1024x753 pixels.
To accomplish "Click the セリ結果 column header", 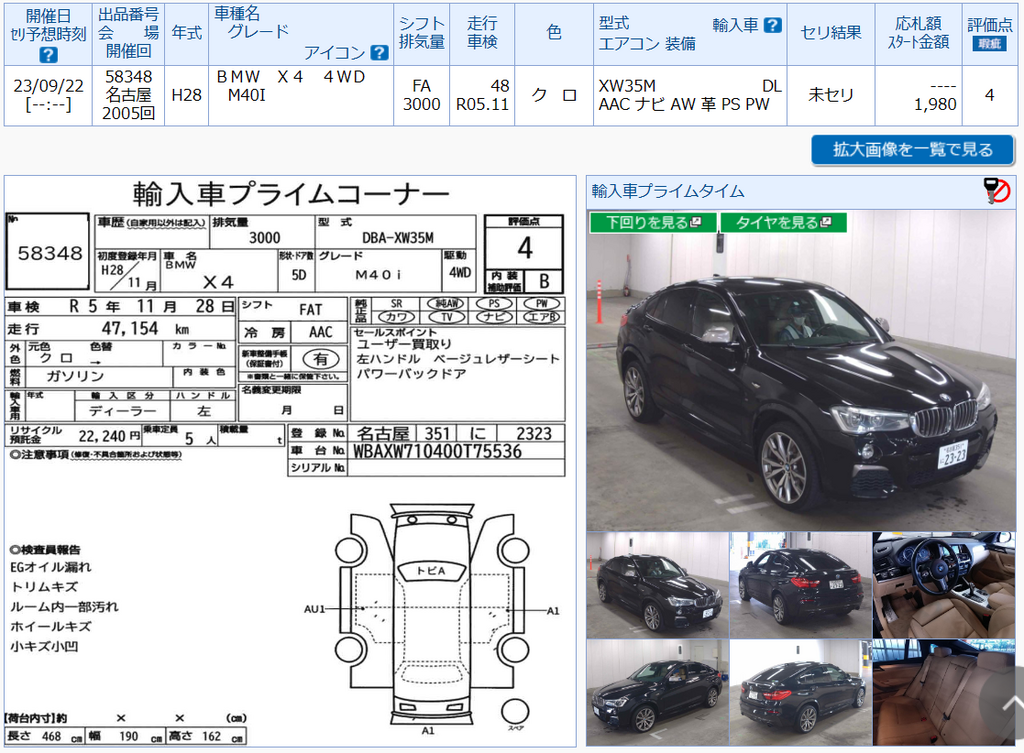I will [831, 33].
